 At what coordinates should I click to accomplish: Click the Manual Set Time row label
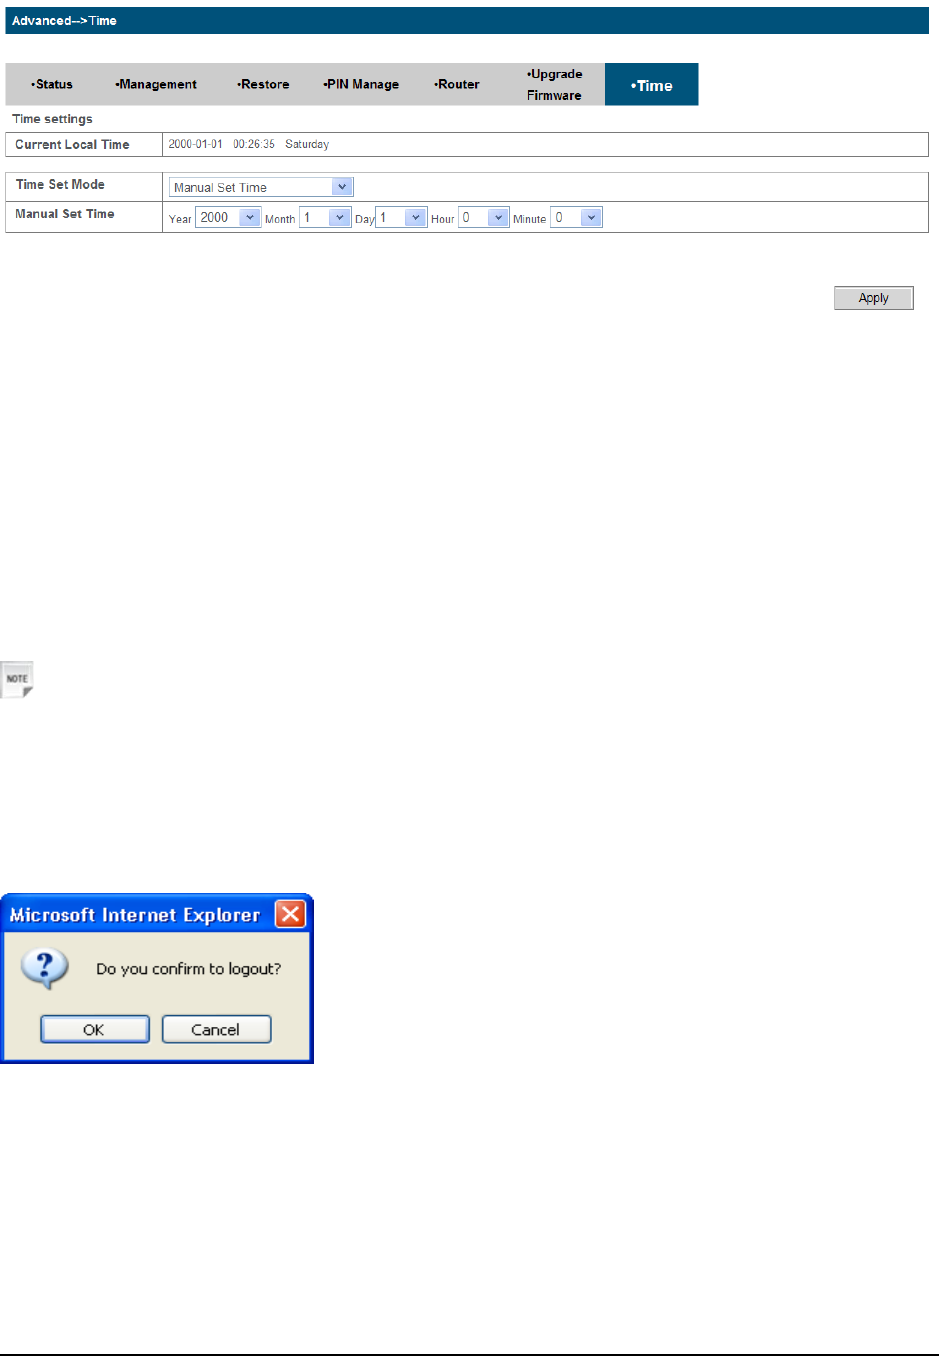coord(65,214)
